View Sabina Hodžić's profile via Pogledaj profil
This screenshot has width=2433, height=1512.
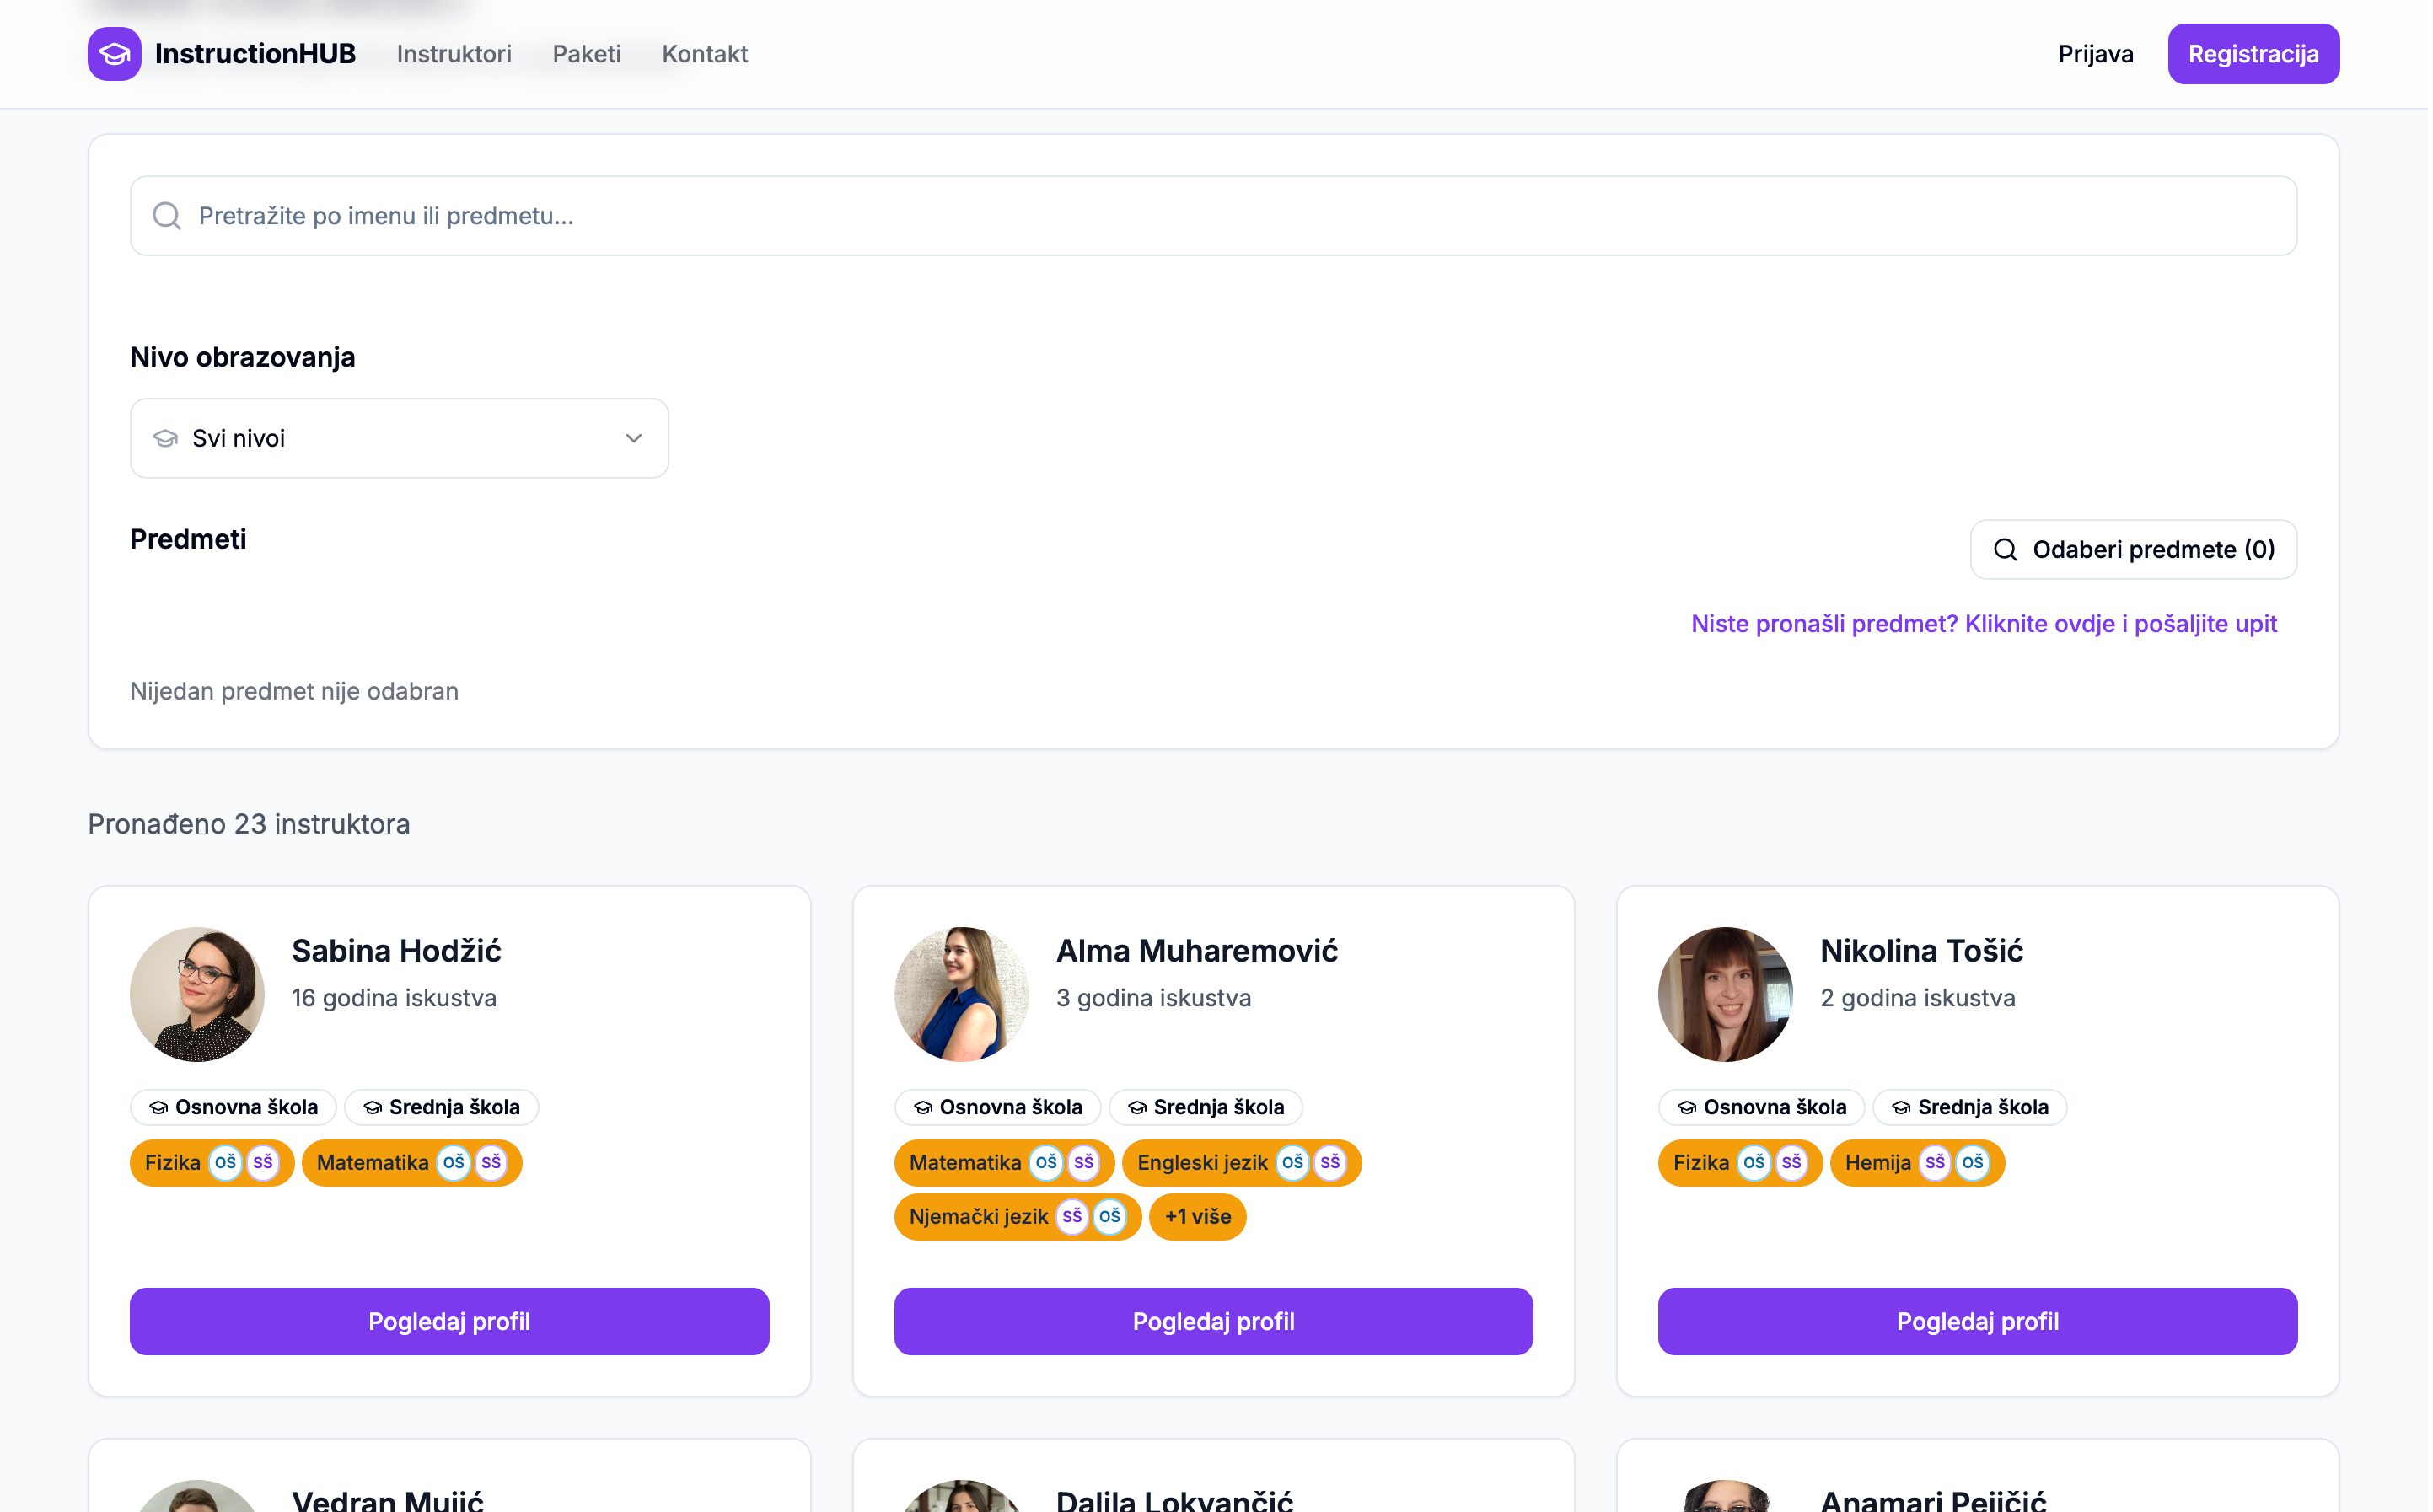click(x=450, y=1324)
